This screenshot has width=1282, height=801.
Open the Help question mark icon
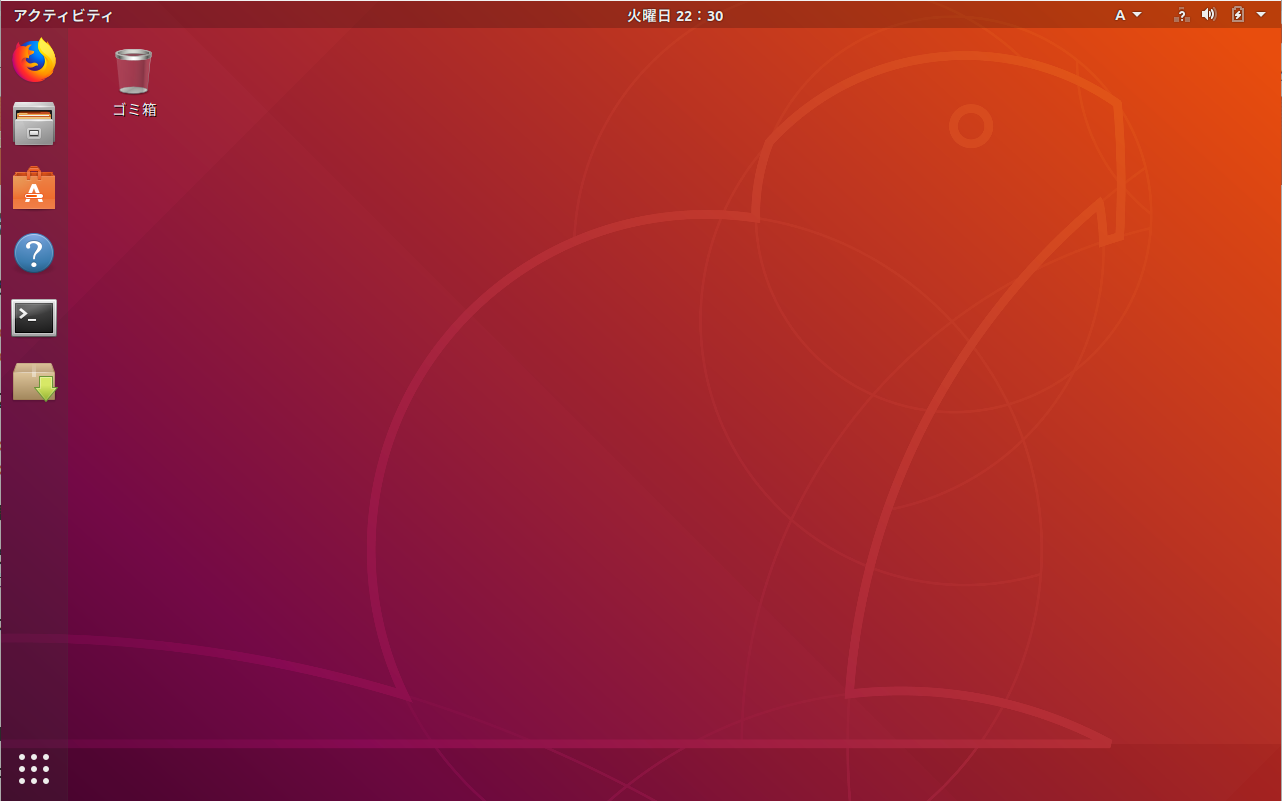34,253
